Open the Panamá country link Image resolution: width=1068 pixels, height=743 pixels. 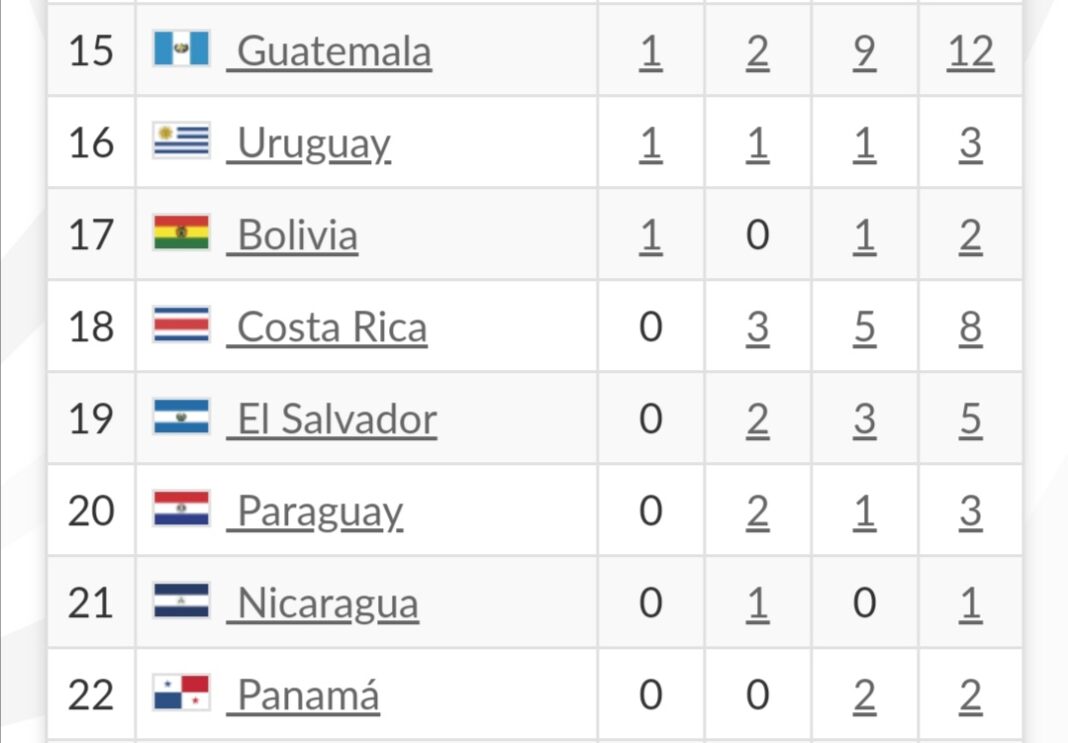308,696
